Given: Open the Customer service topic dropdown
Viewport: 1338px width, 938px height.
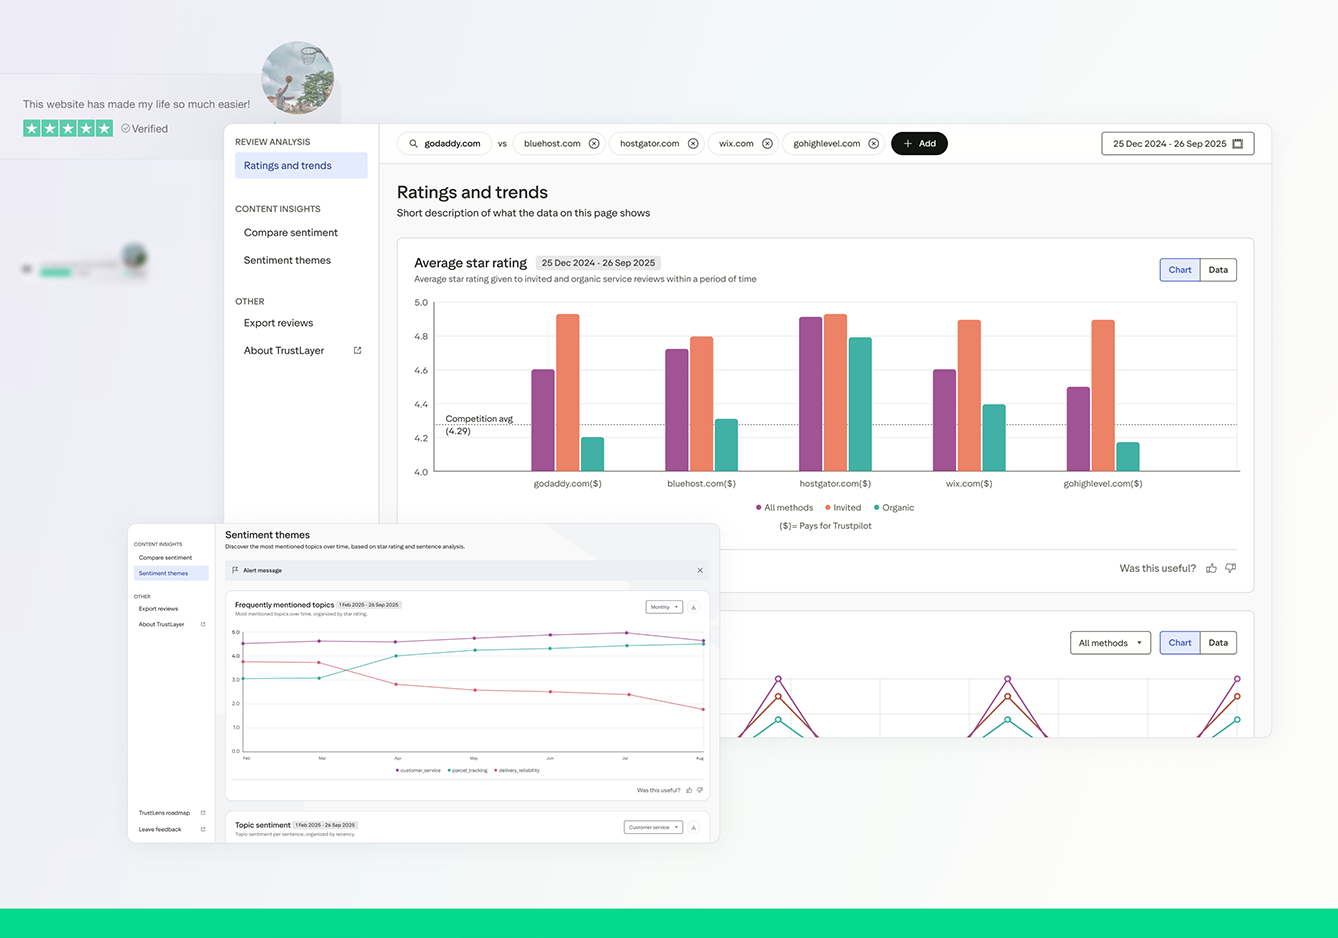Looking at the screenshot, I should pos(653,828).
